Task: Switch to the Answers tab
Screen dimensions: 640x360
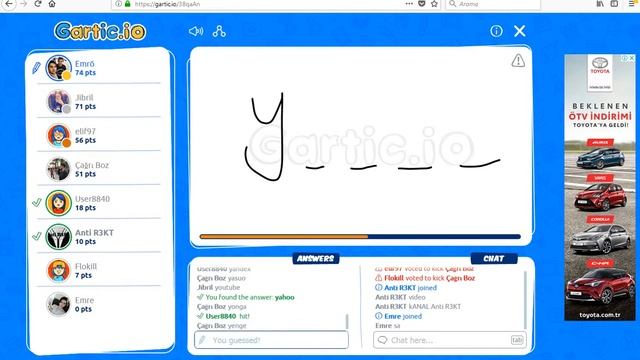Action: (x=316, y=259)
